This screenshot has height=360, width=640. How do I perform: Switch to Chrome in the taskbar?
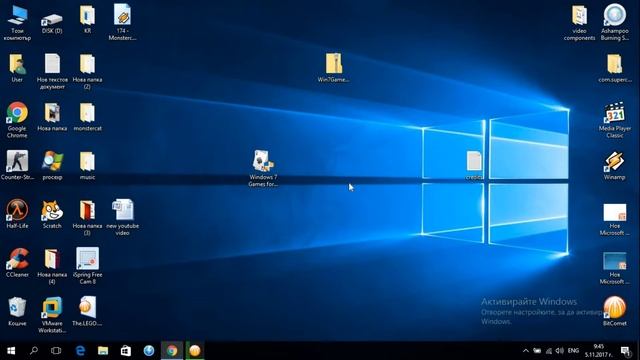[172, 351]
